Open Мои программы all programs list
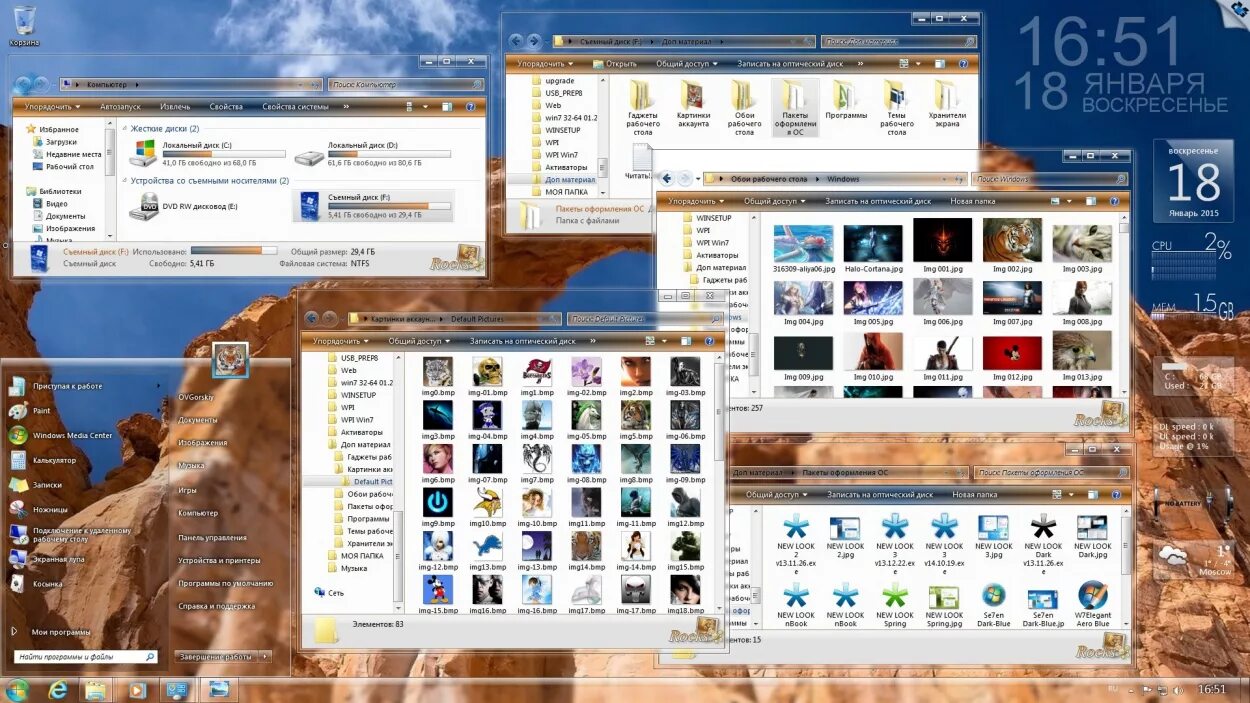Viewport: 1250px width, 703px height. 50,631
